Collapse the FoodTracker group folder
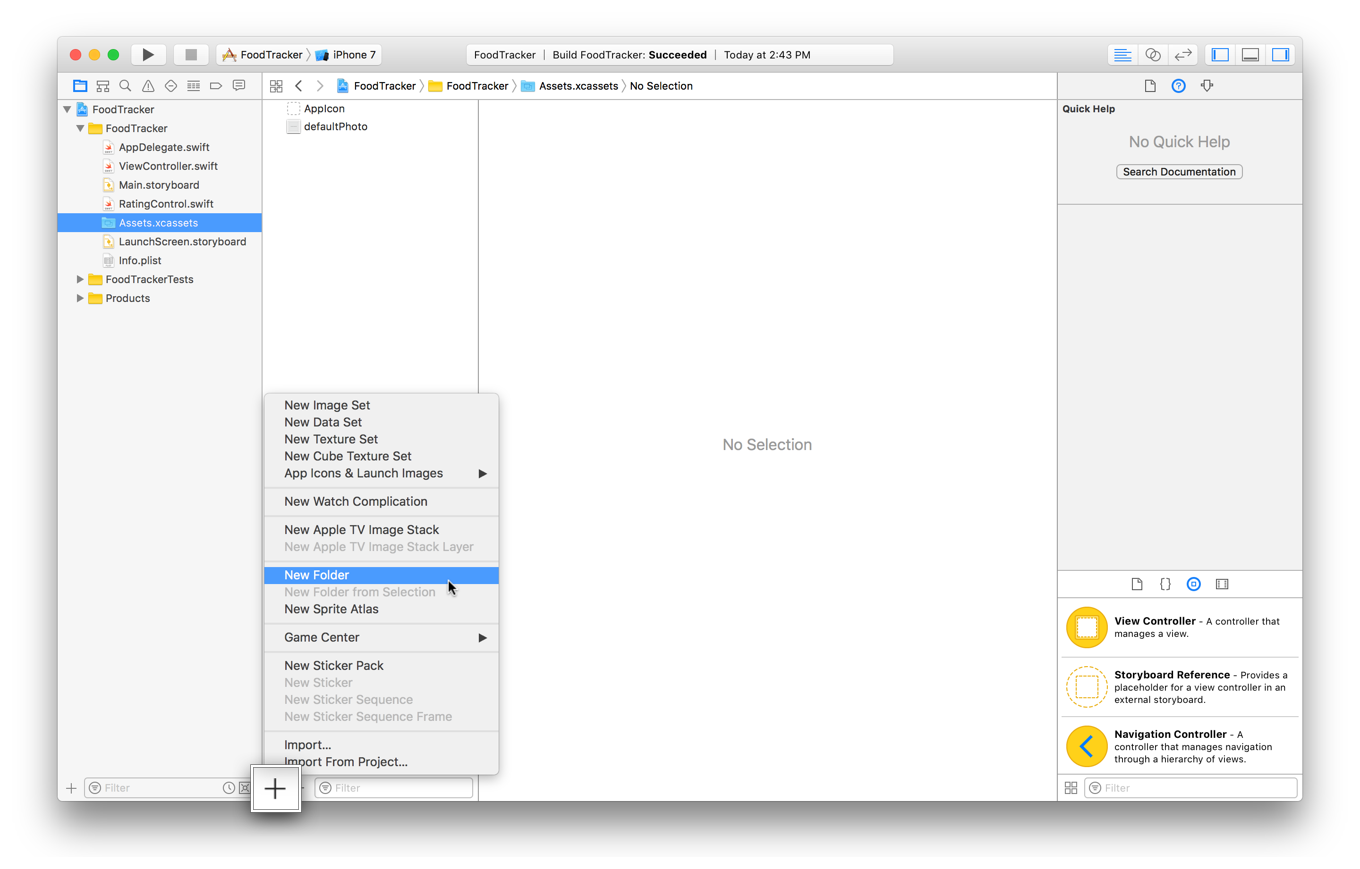This screenshot has height=869, width=1360. [80, 128]
